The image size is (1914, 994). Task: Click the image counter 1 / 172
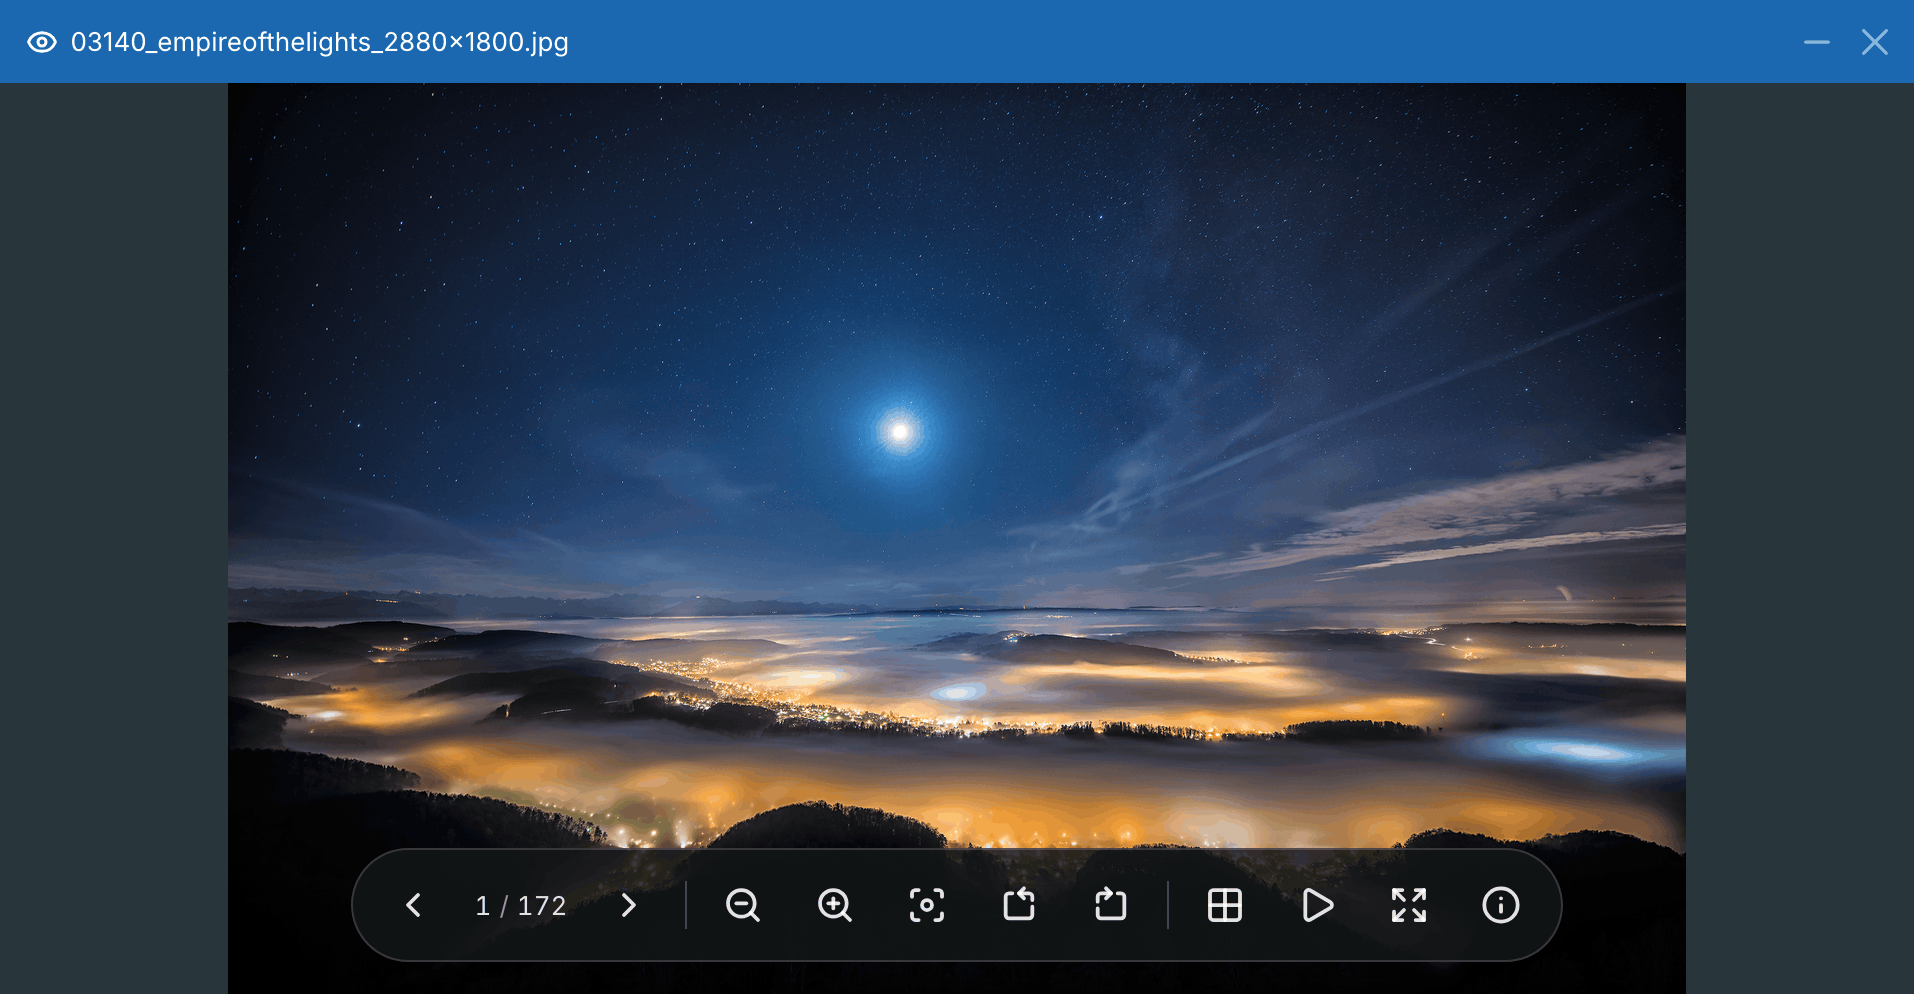[521, 906]
